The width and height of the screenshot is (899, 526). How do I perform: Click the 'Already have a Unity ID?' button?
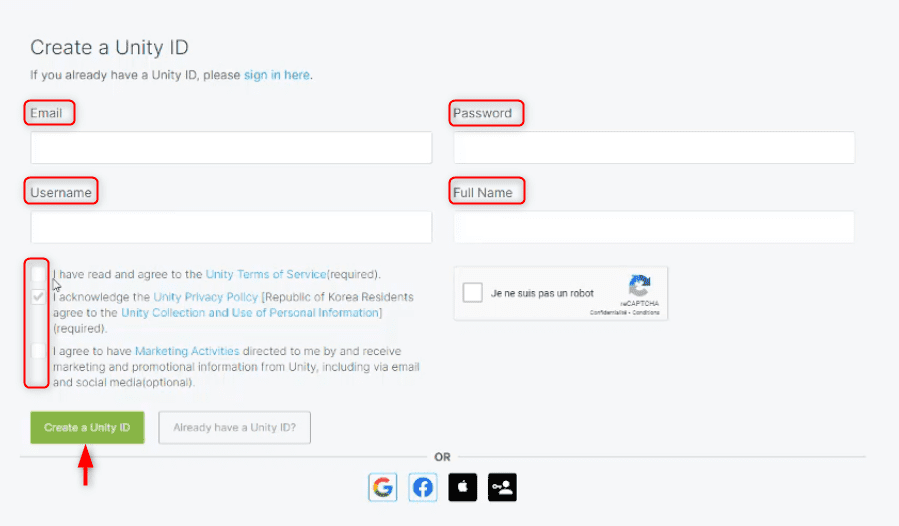pos(234,427)
